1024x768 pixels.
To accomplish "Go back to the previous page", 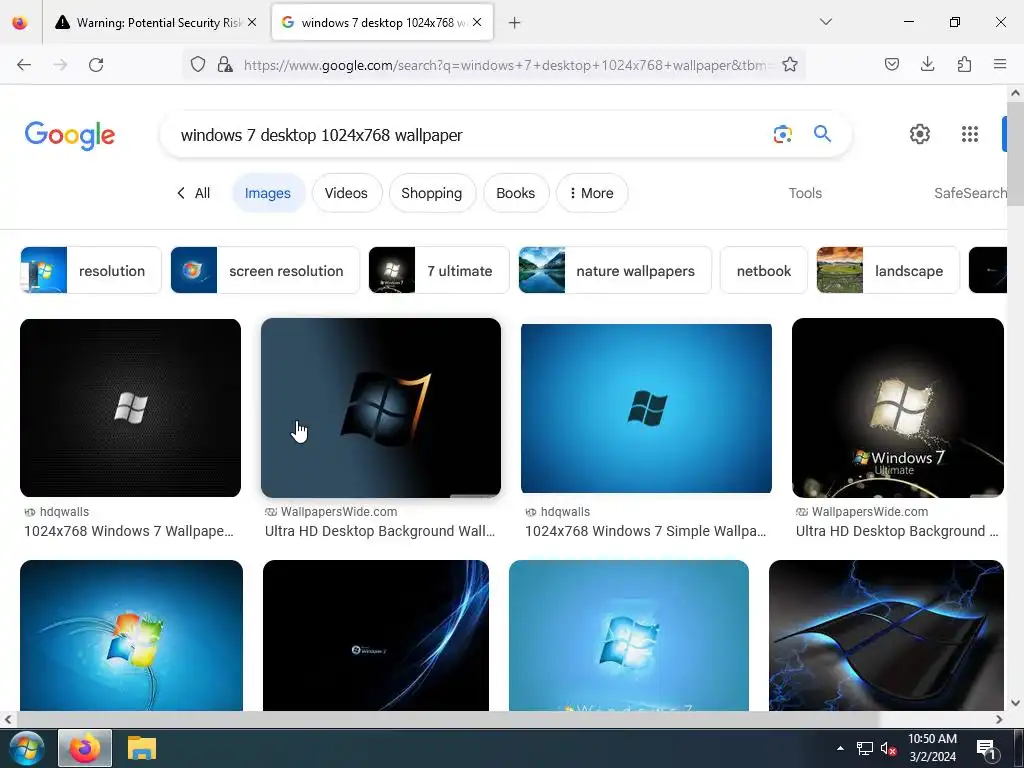I will [x=24, y=64].
